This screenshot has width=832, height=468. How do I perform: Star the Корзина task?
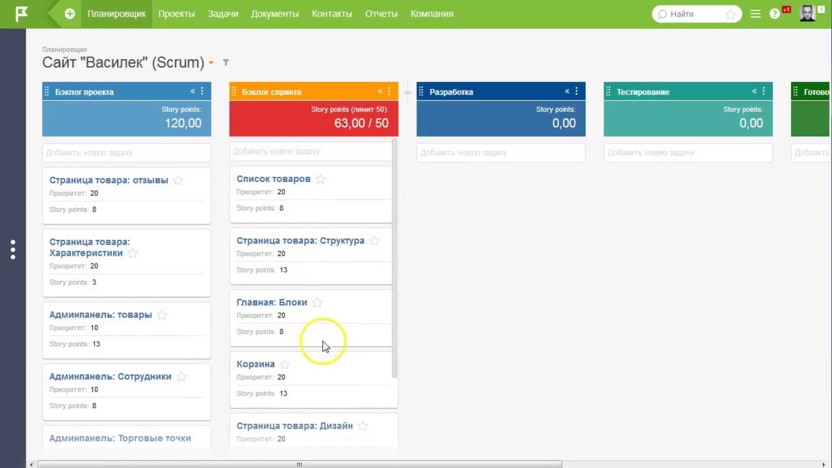tap(285, 365)
